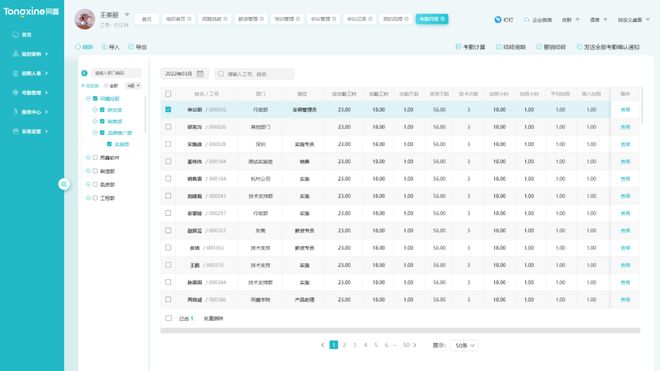Select the 全部 radio option above the department tree
Screen dimensions: 660x371
106,85
